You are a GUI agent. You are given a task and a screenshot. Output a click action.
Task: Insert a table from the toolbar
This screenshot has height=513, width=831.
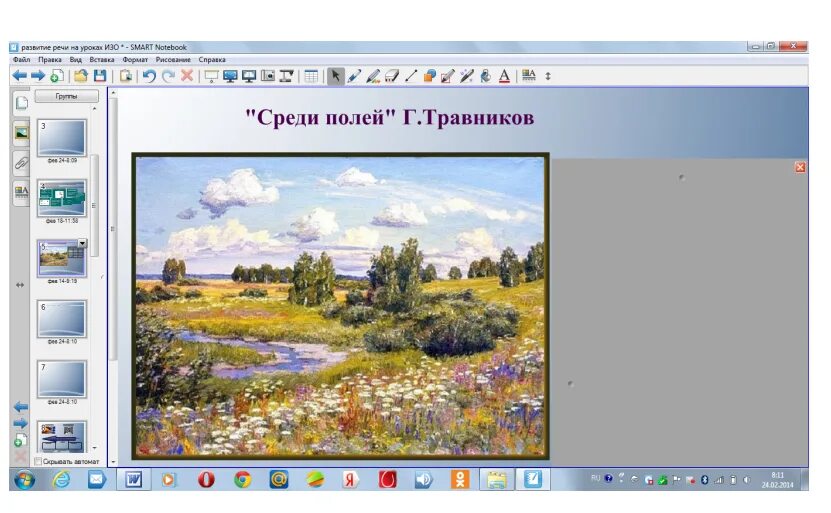(311, 76)
